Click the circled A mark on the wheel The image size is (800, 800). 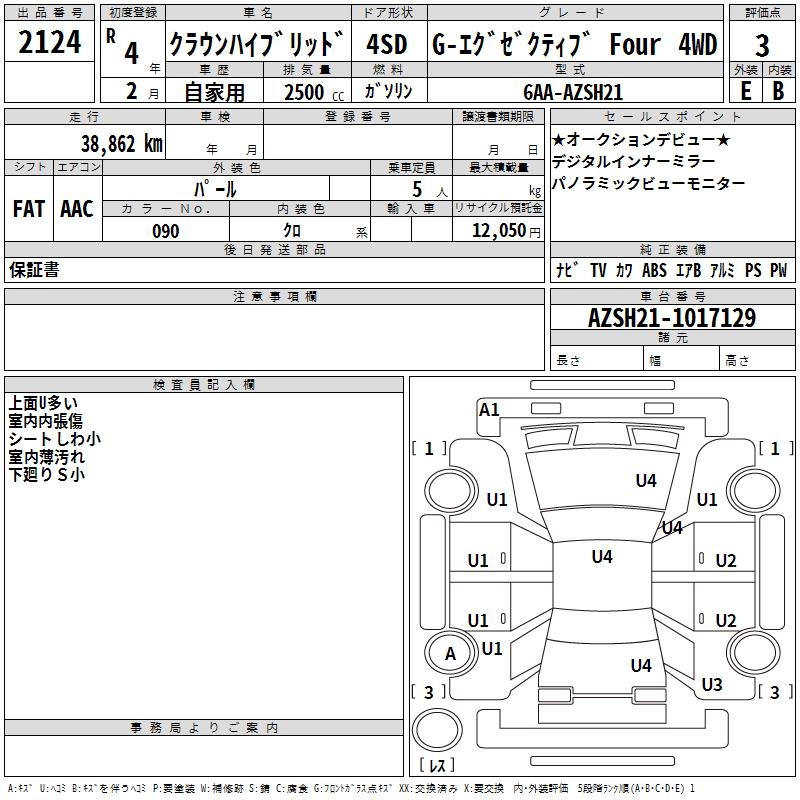(x=450, y=654)
